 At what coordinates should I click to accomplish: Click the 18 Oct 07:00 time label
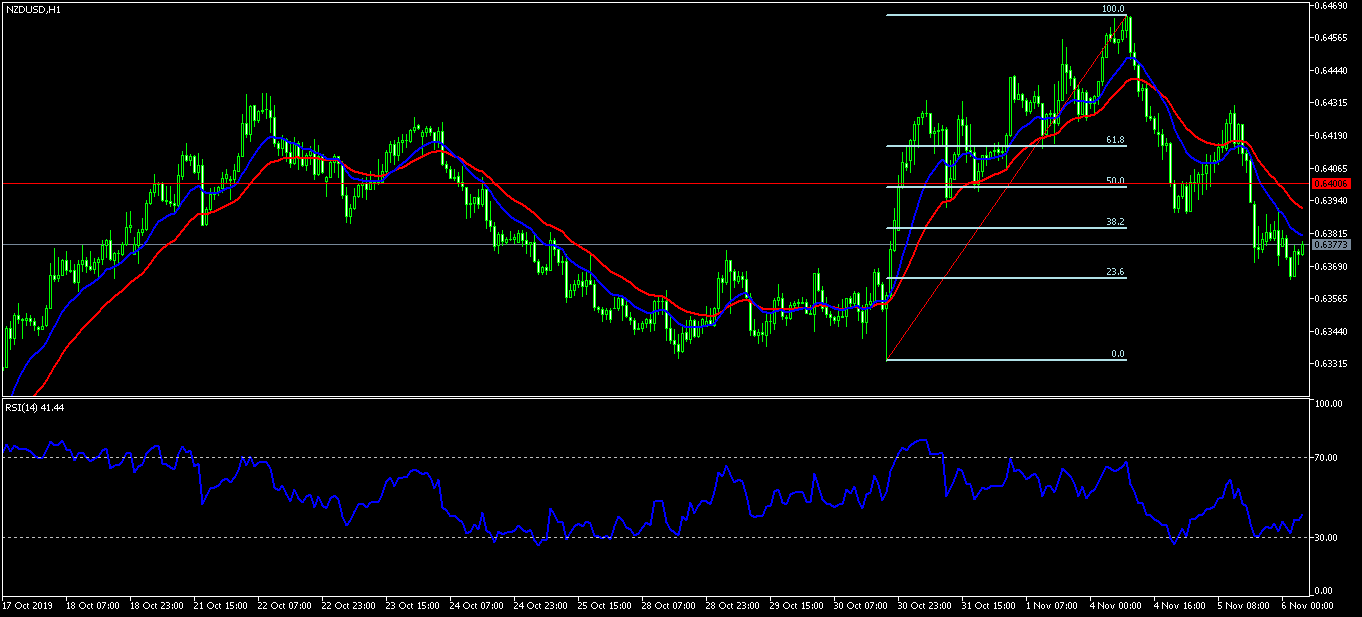92,606
